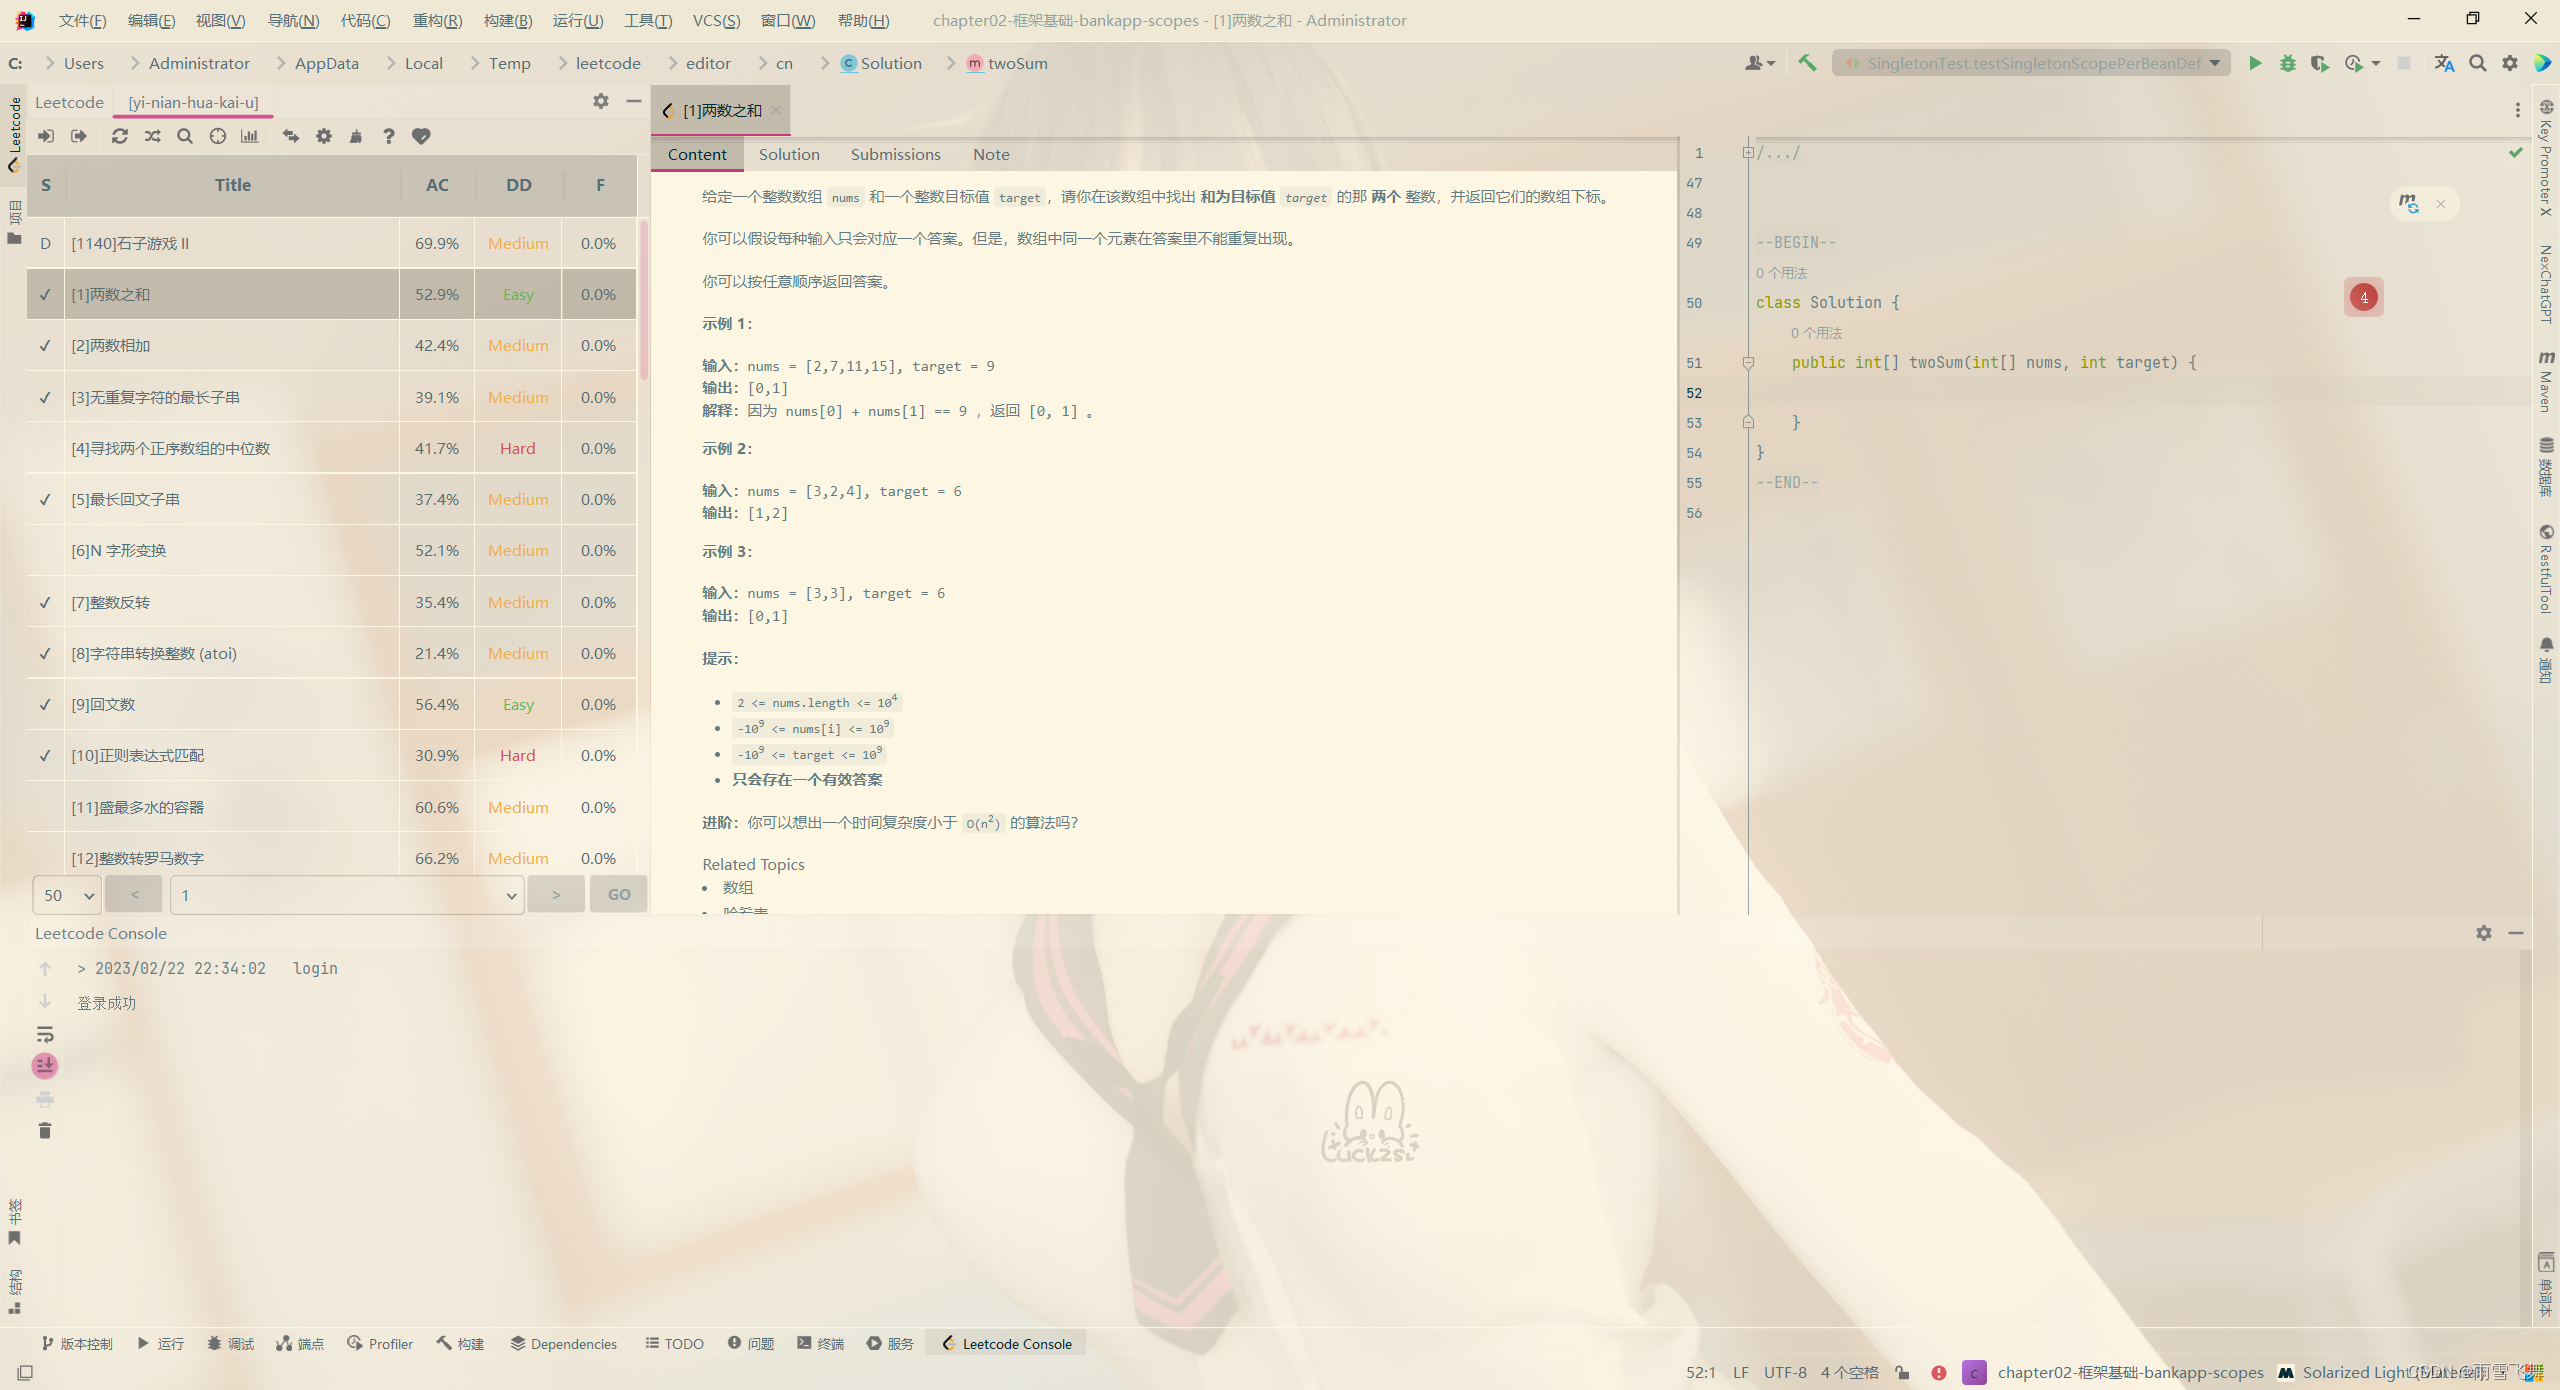This screenshot has width=2560, height=1390.
Task: Open the run configuration dropdown SingletonTest
Action: pyautogui.click(x=2031, y=63)
